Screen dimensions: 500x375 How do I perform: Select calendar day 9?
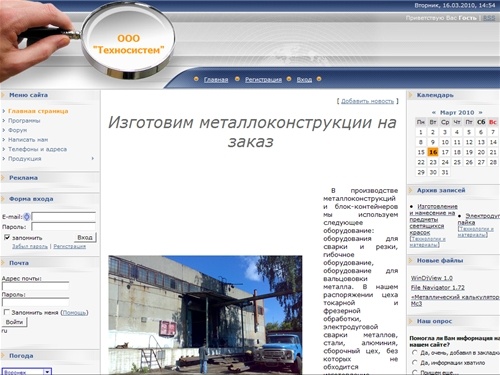[x=433, y=142]
